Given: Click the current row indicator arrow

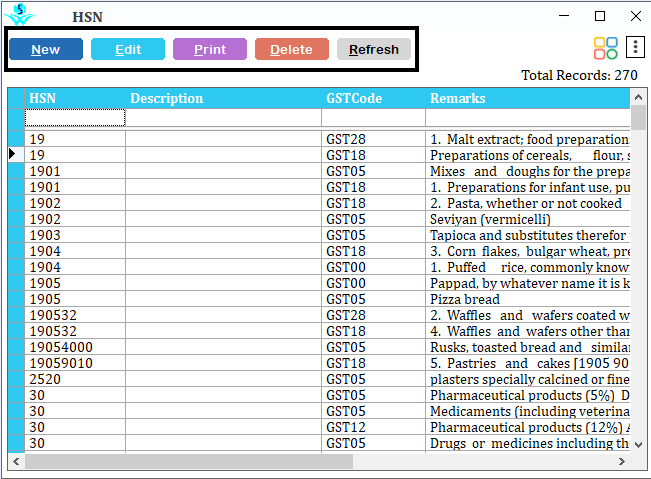Looking at the screenshot, I should [x=13, y=155].
